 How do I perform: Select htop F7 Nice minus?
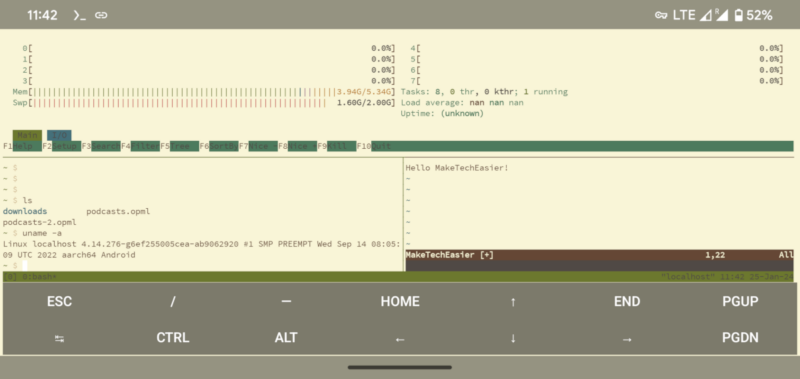258,146
